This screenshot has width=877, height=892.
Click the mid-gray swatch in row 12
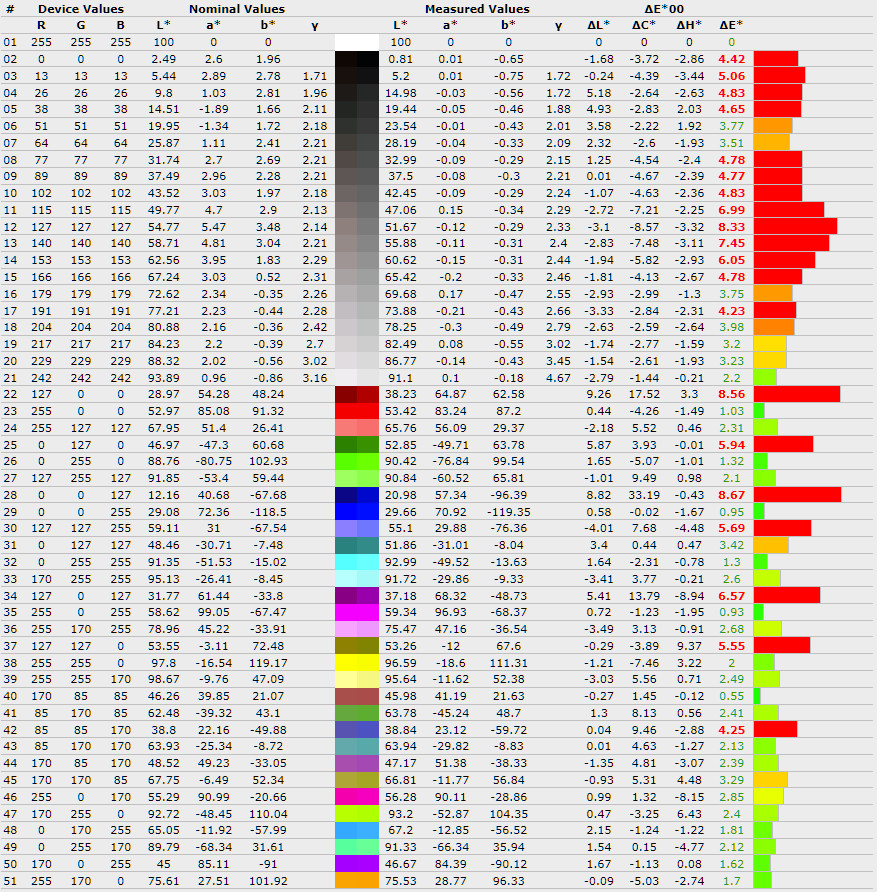(x=357, y=227)
